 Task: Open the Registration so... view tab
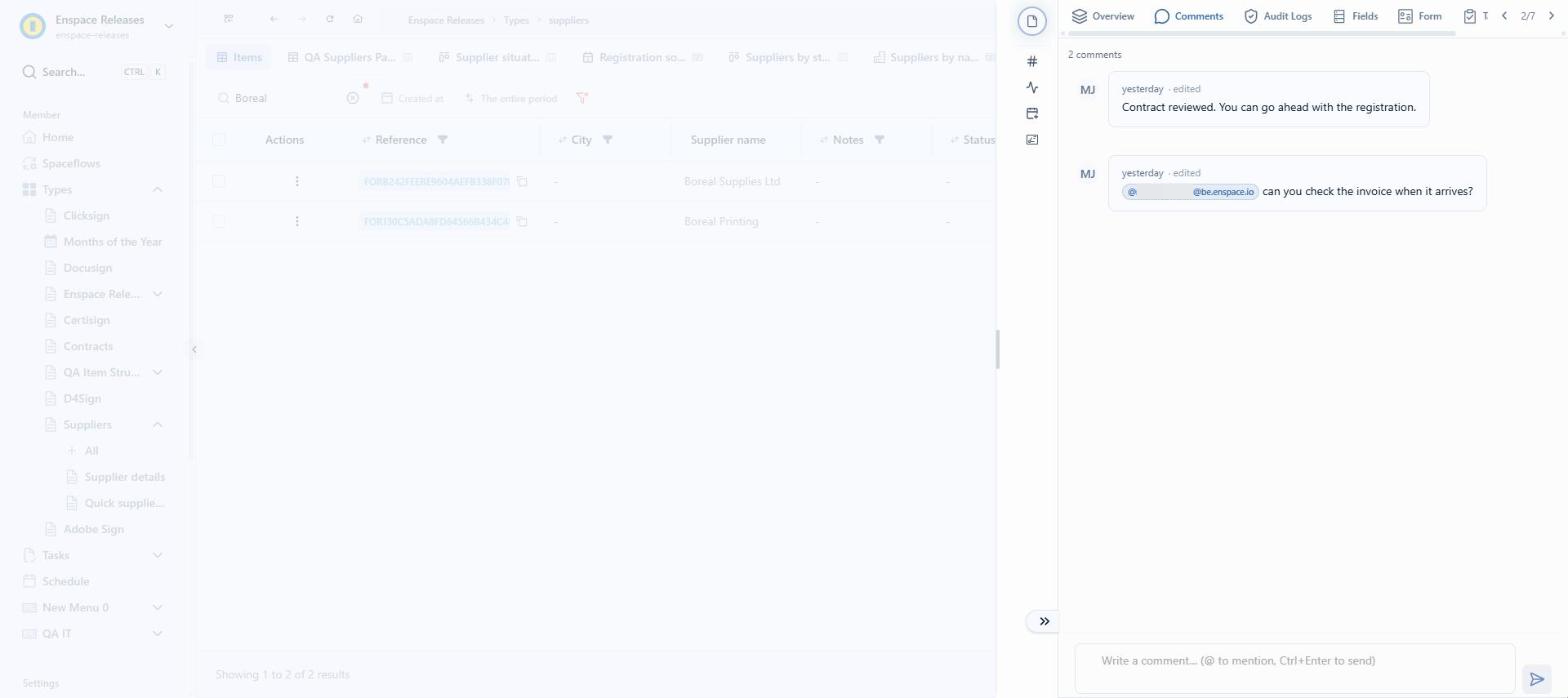pyautogui.click(x=643, y=57)
